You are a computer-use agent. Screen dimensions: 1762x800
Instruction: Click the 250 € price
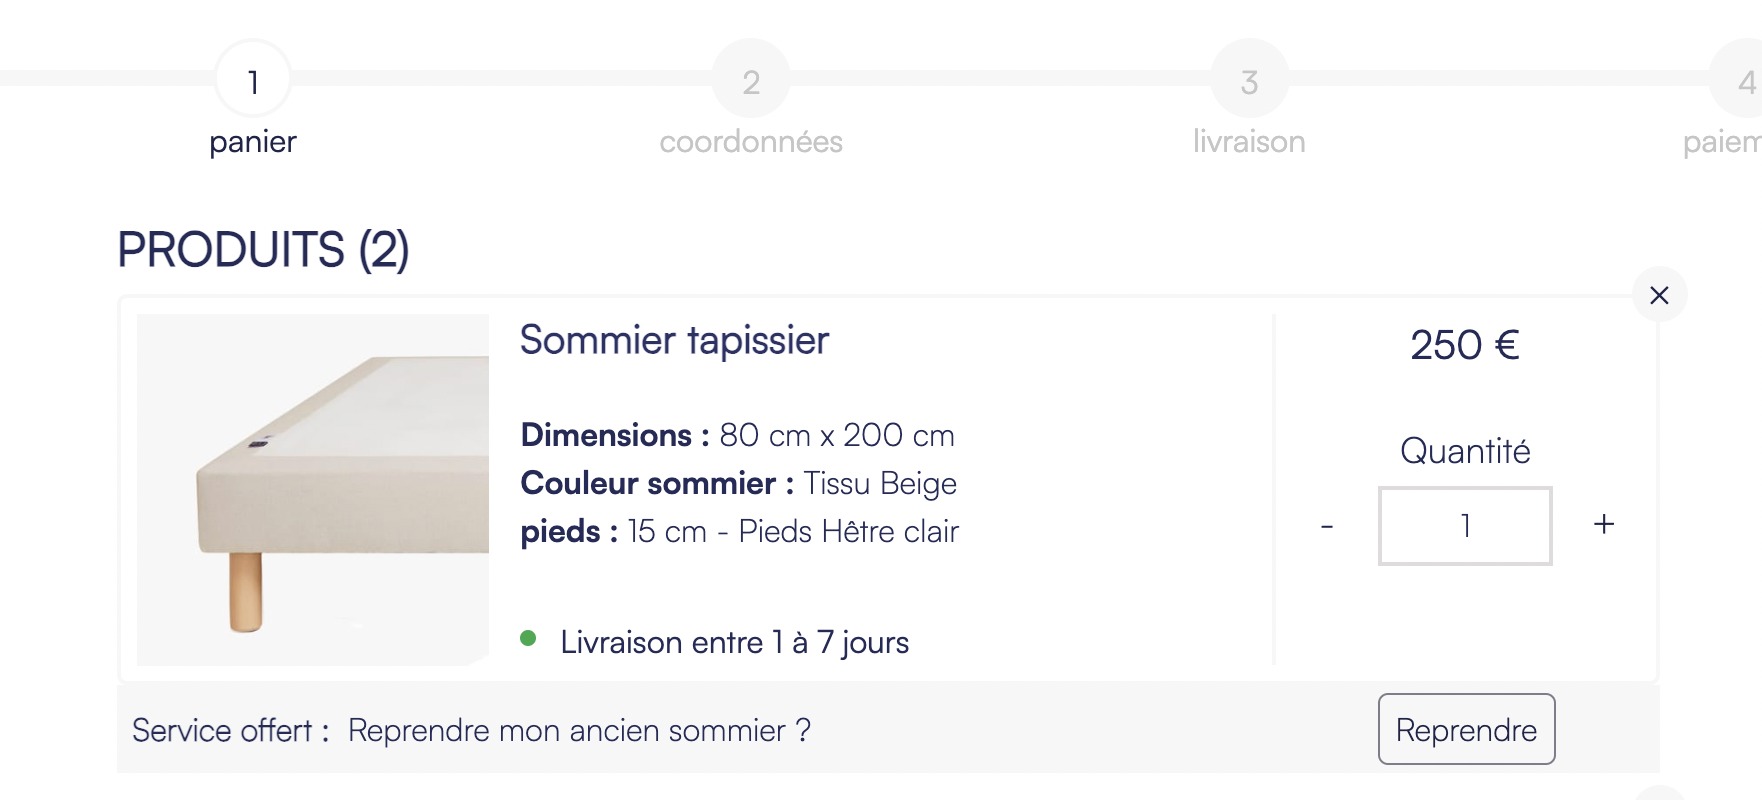point(1465,345)
